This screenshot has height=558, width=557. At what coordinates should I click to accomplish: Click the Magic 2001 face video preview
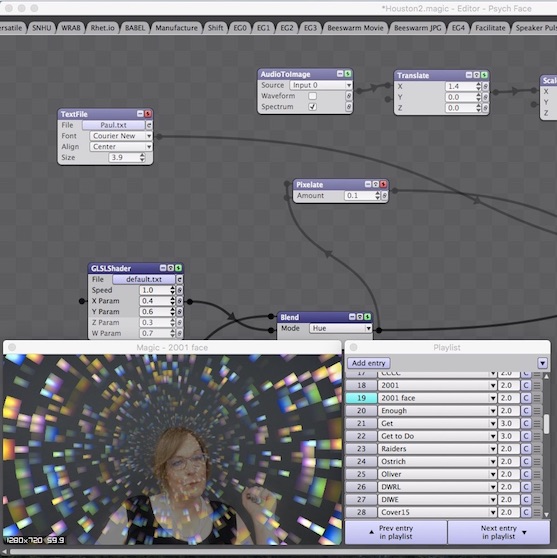[172, 449]
